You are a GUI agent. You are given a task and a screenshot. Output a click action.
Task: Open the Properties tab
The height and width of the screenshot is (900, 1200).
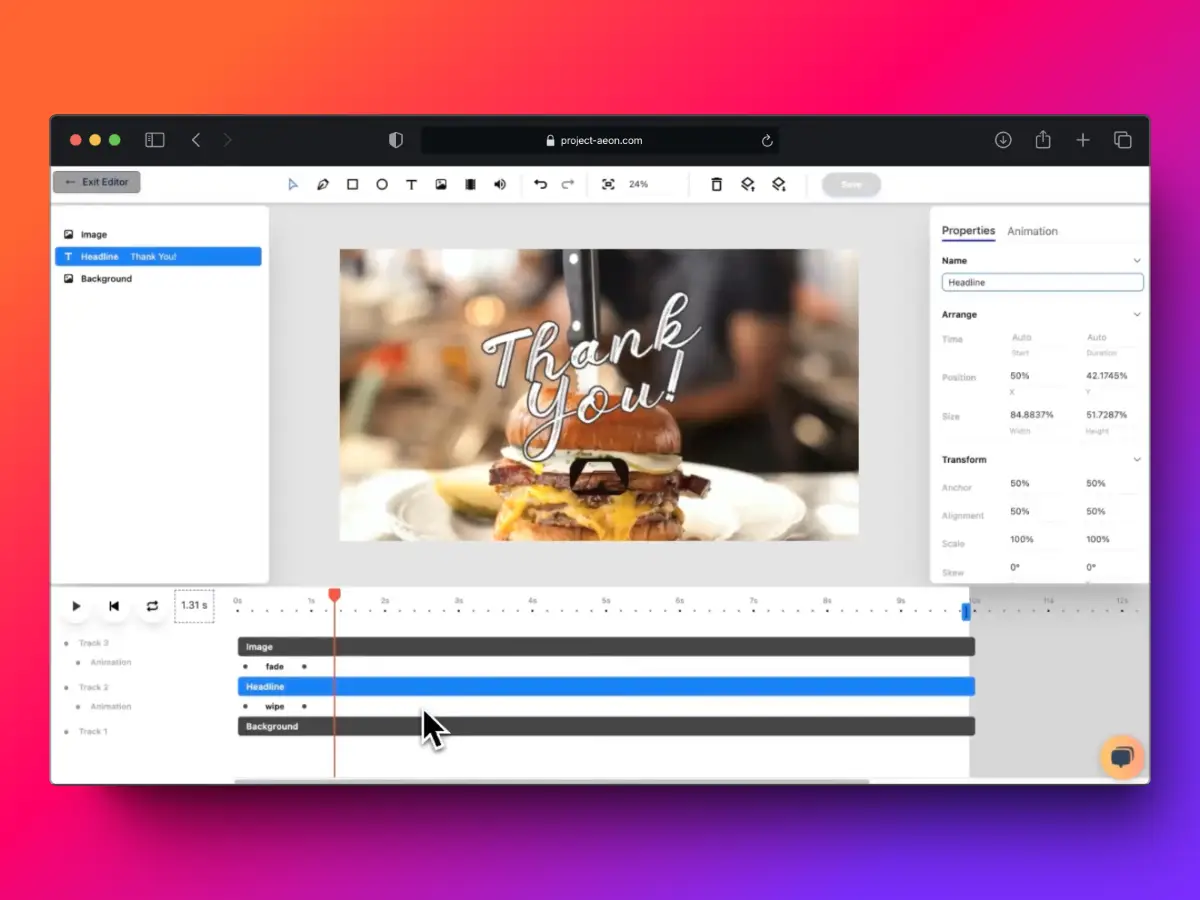[x=968, y=231]
